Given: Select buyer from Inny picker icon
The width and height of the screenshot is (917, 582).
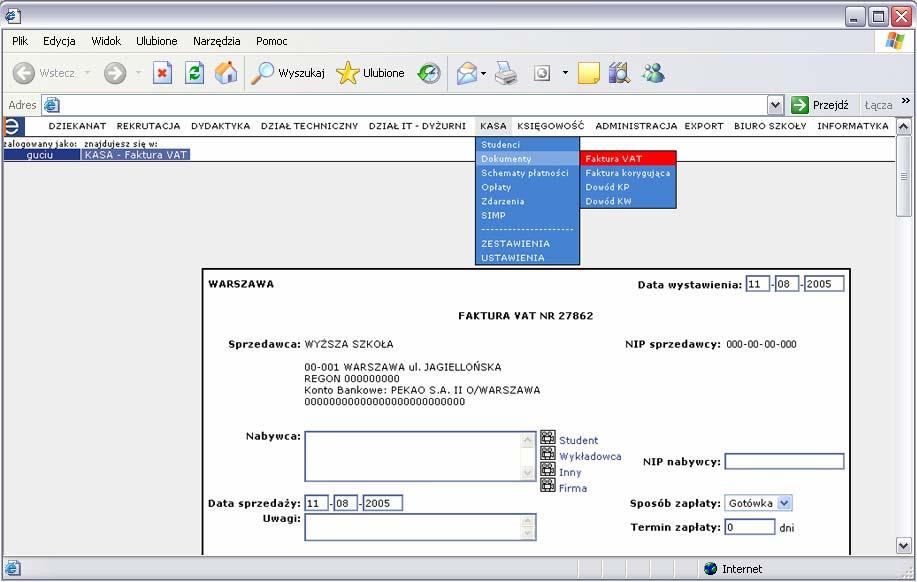Looking at the screenshot, I should click(x=548, y=469).
